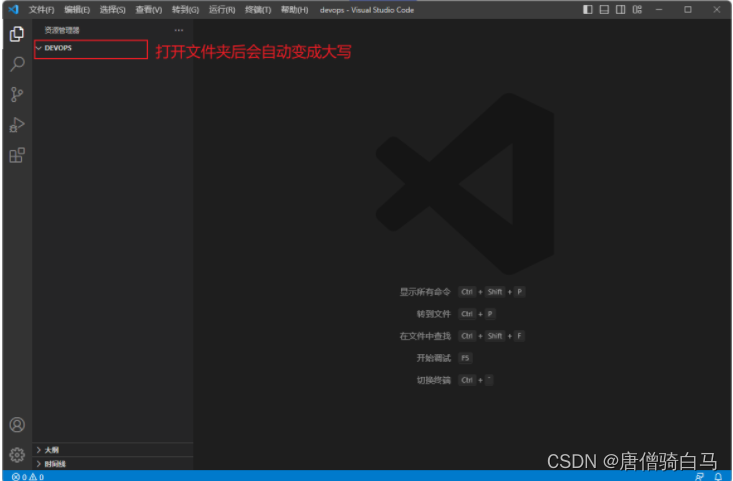The width and height of the screenshot is (733, 481).
Task: Click the VS Code logo icon in title bar
Action: coord(14,9)
